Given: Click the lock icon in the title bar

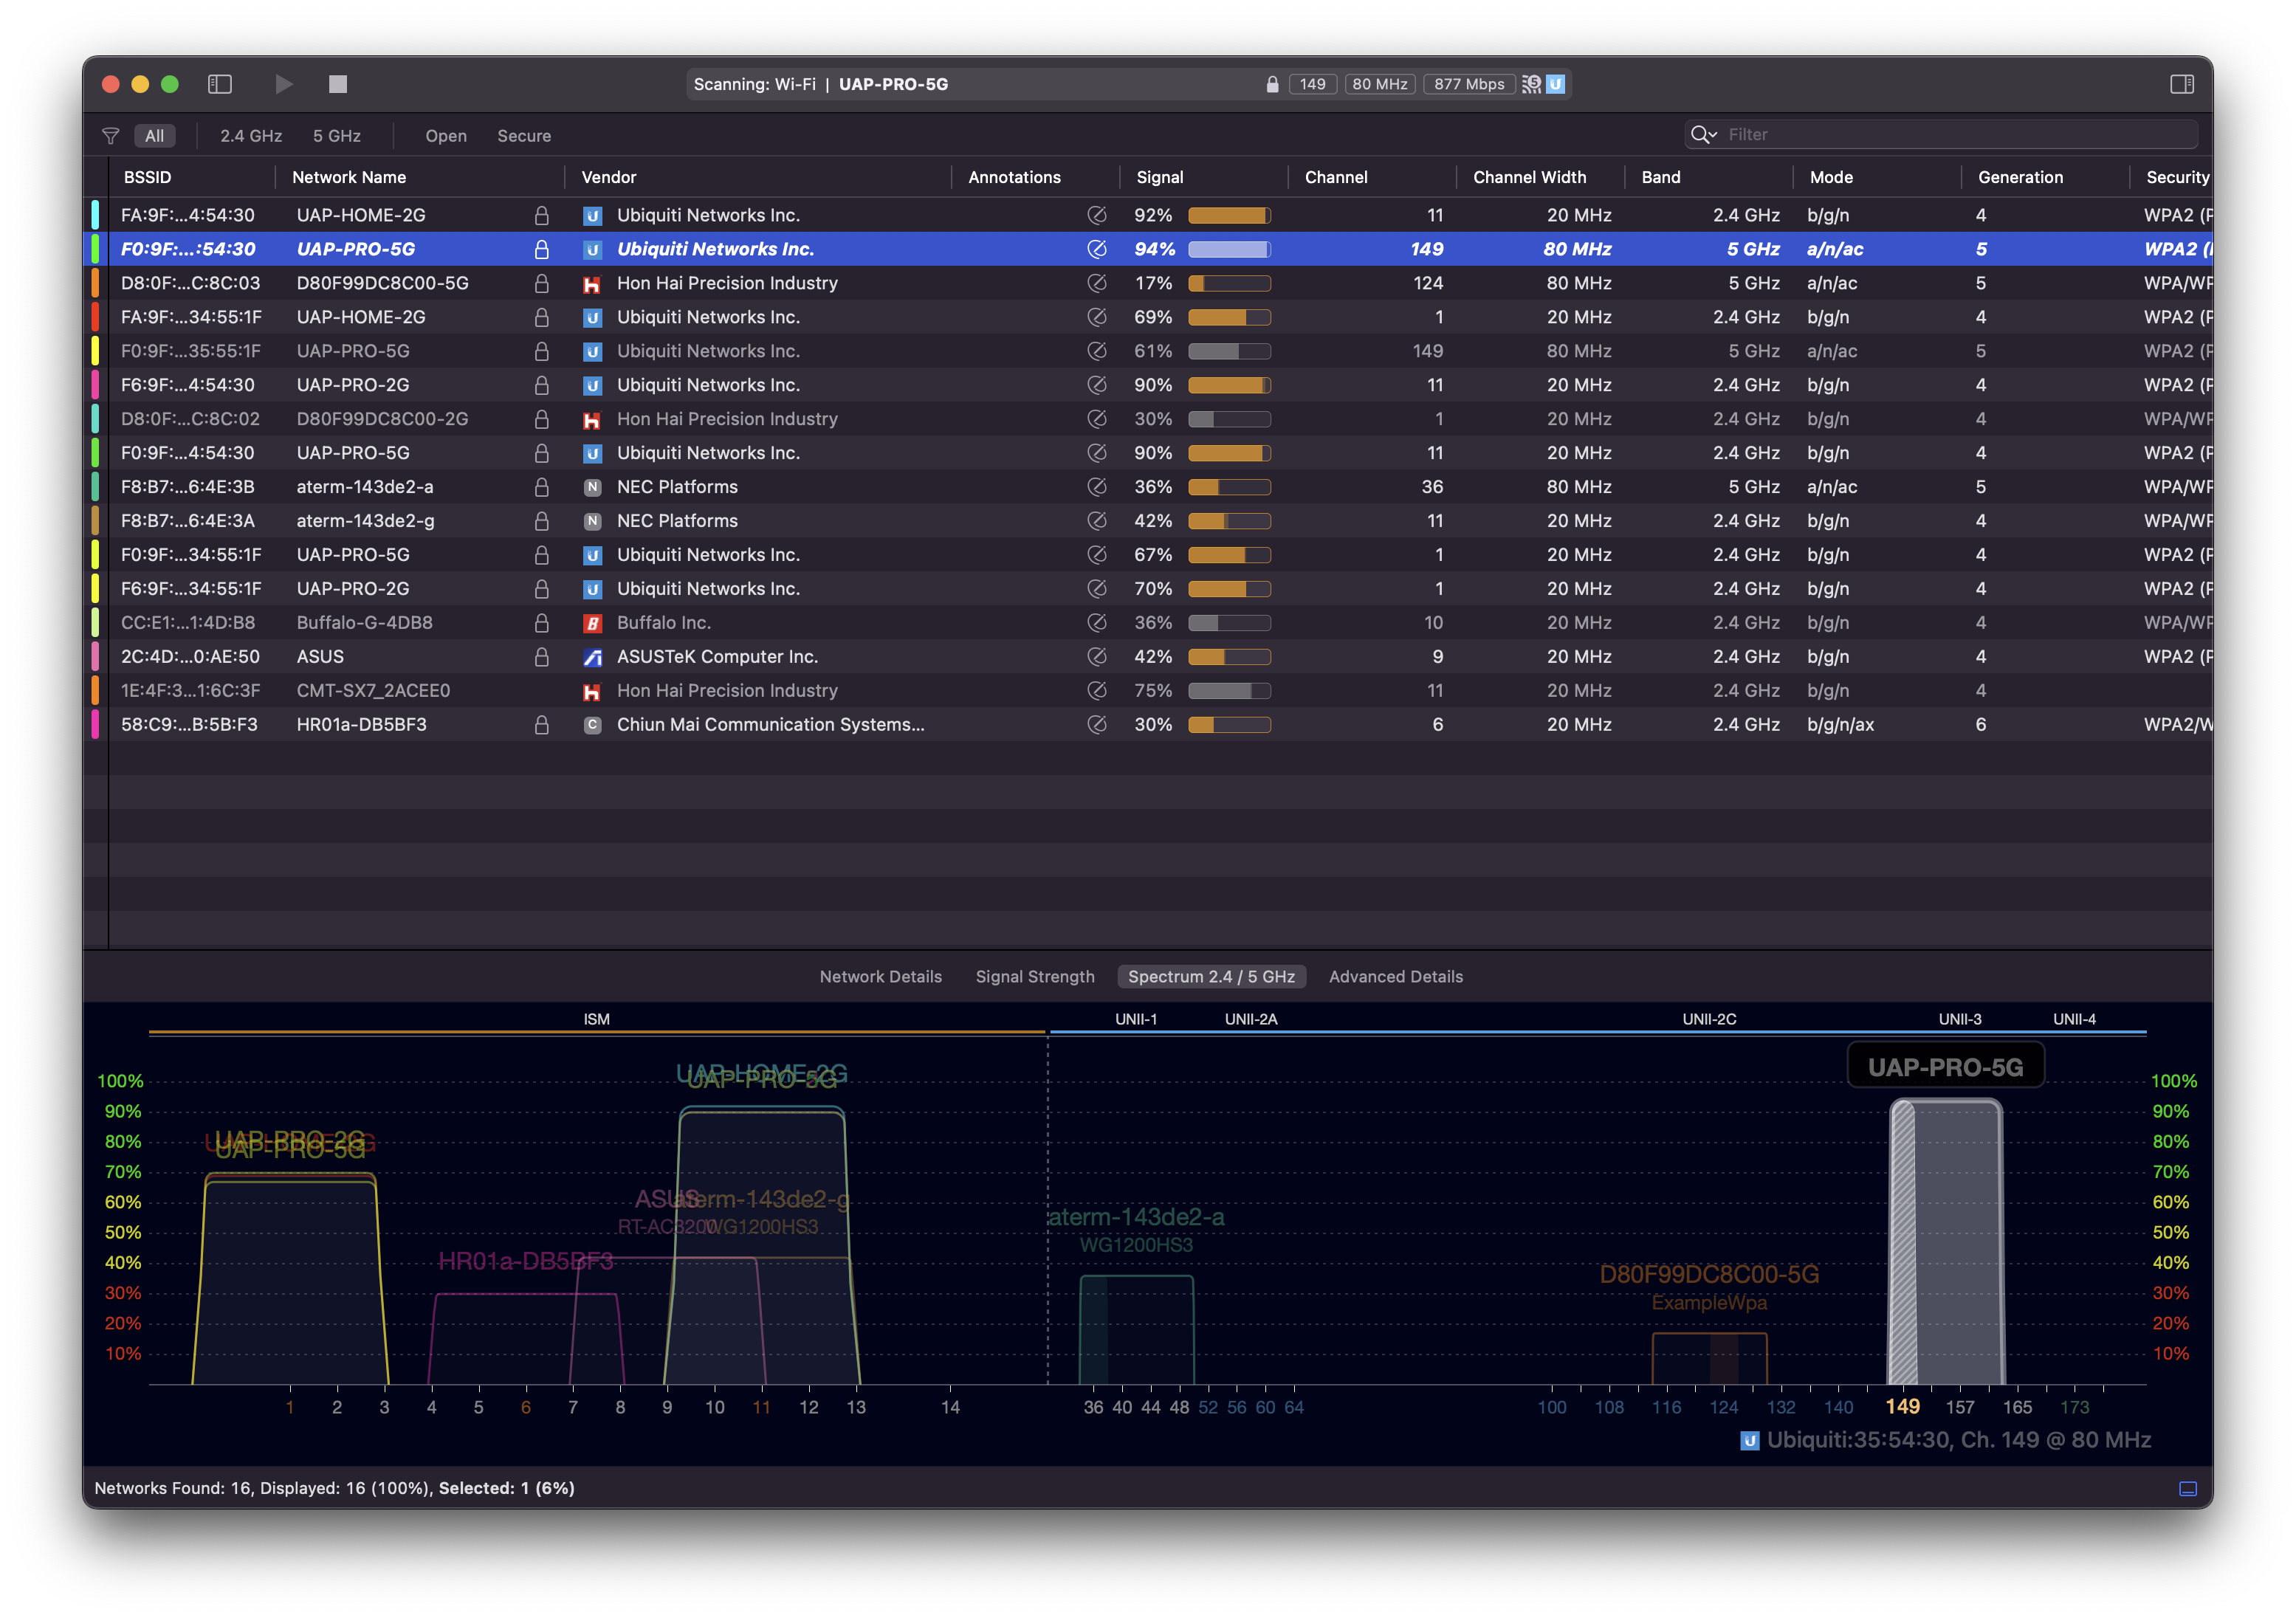Looking at the screenshot, I should [1272, 84].
